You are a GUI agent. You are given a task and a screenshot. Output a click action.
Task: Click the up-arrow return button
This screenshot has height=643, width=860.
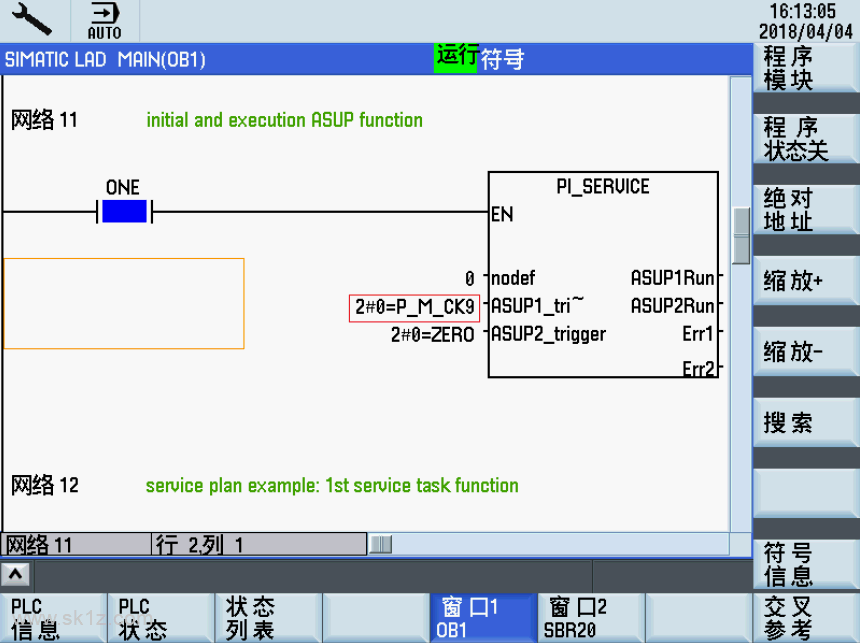[x=15, y=574]
